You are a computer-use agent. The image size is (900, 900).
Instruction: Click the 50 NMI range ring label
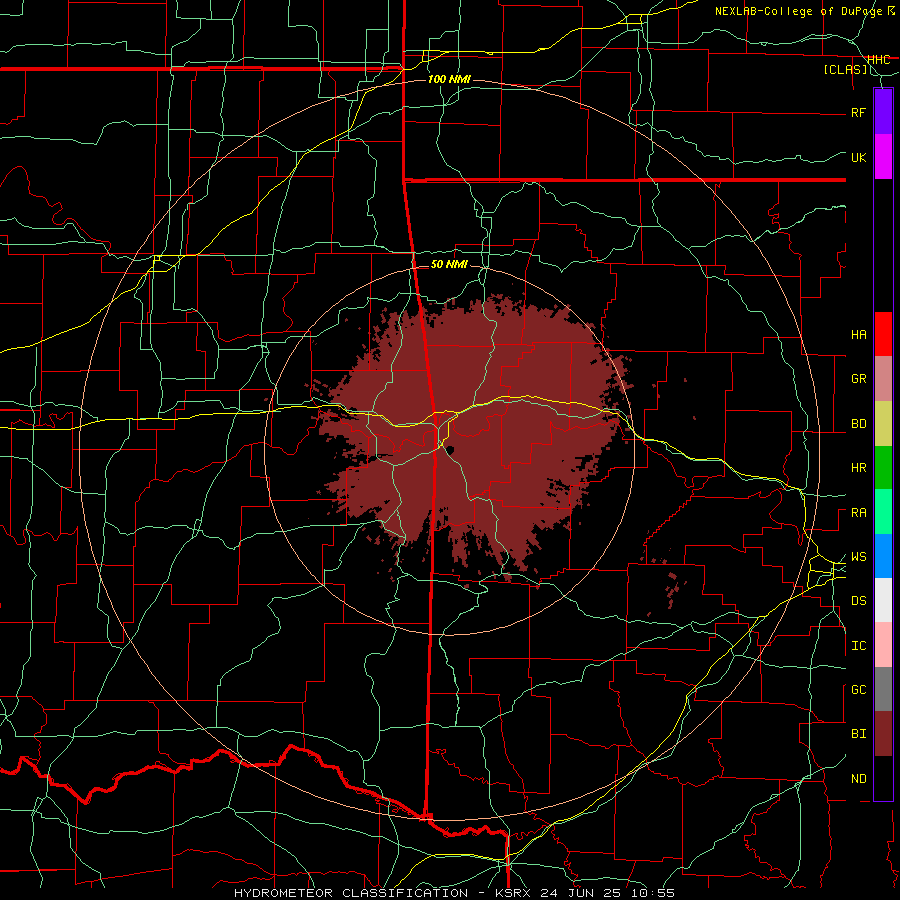(449, 264)
